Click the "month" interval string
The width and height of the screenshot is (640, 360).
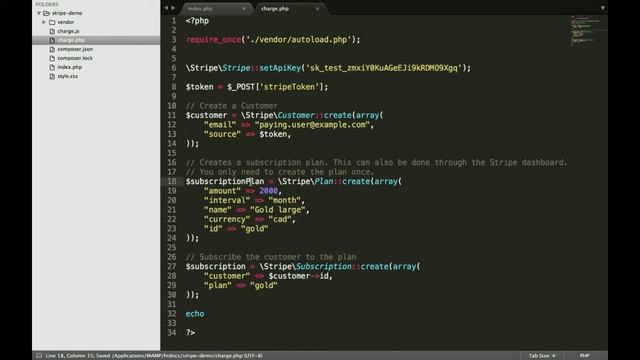click(x=284, y=200)
